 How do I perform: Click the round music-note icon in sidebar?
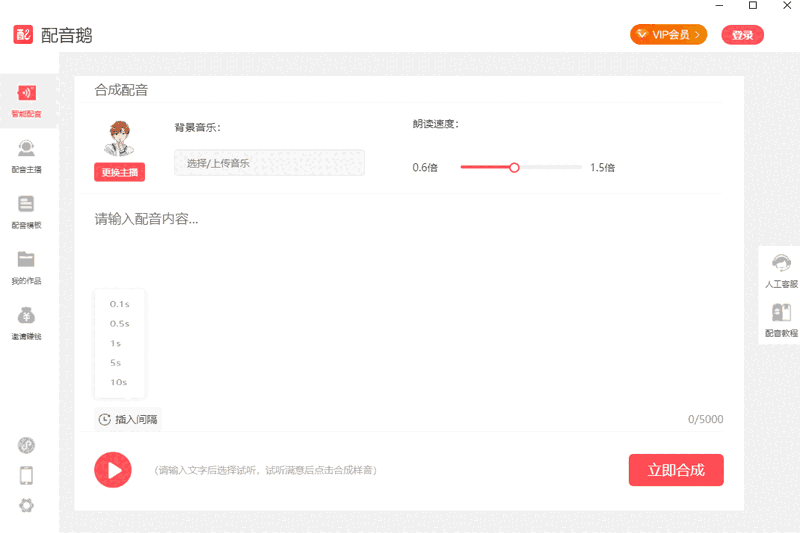point(27,445)
